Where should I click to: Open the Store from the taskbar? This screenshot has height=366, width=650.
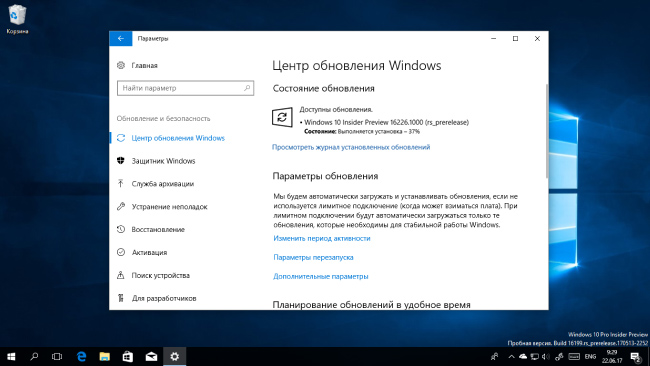tap(128, 356)
